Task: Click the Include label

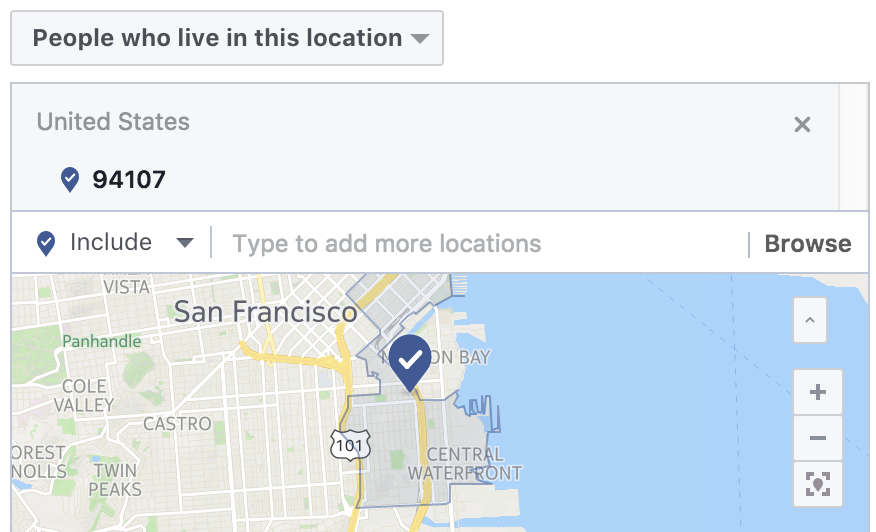Action: pos(111,243)
